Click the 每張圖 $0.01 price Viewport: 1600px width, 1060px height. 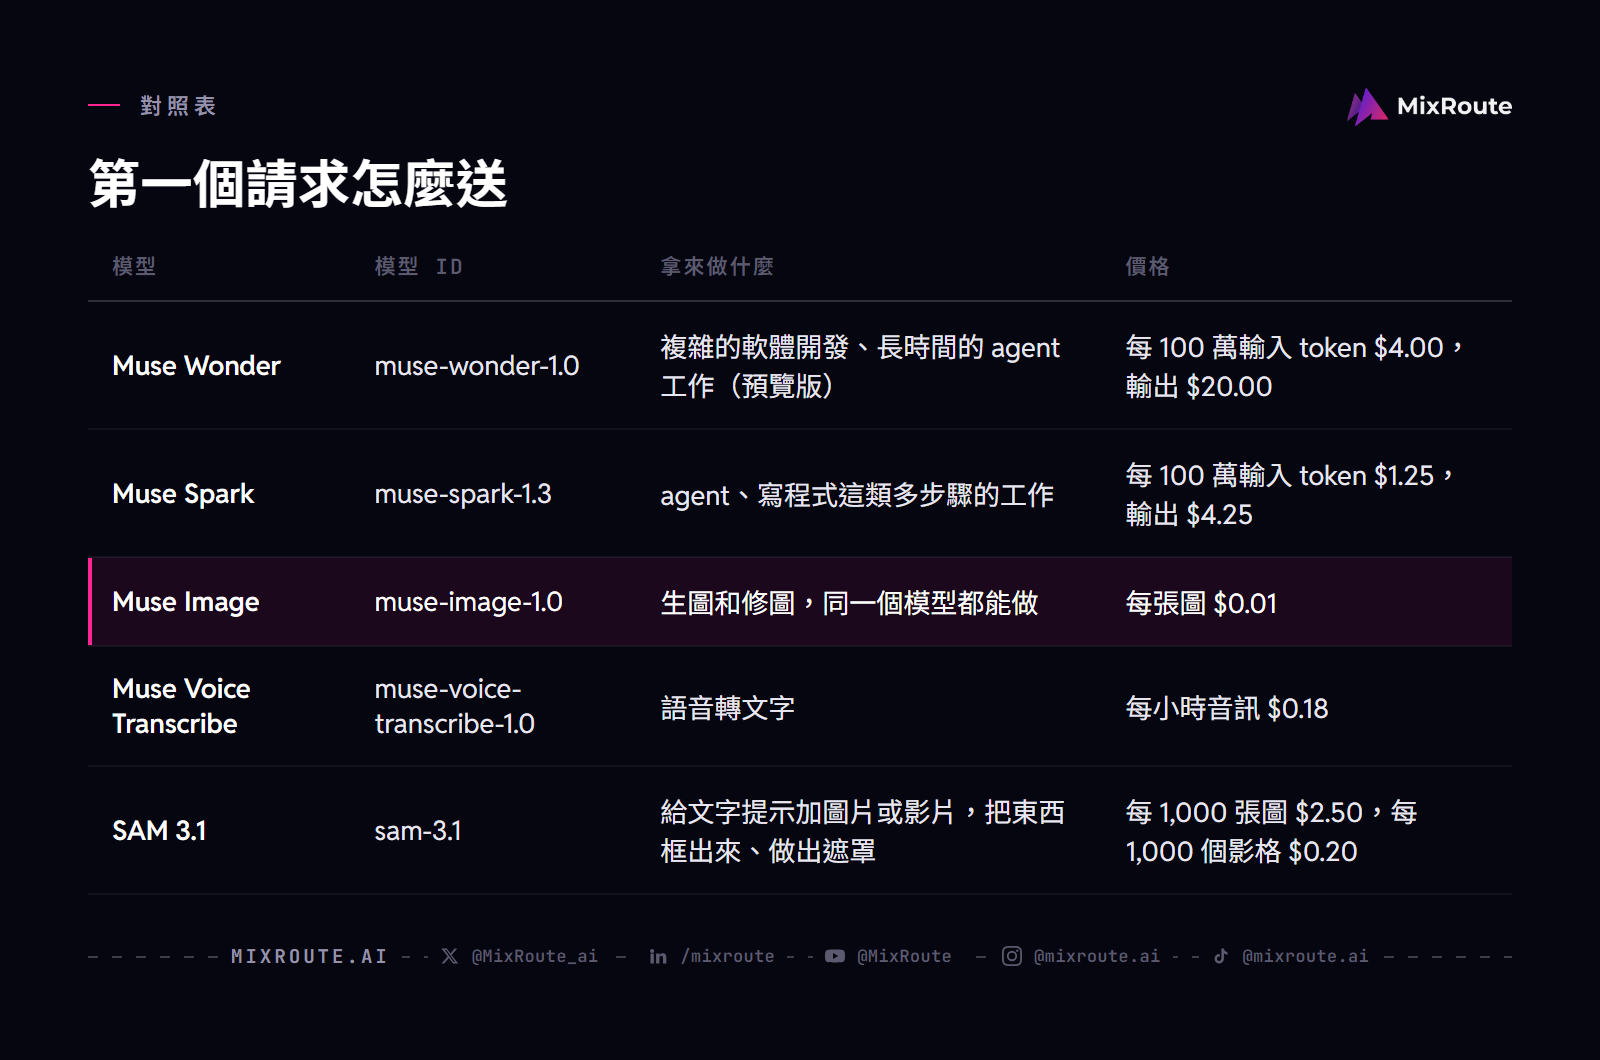point(1201,603)
